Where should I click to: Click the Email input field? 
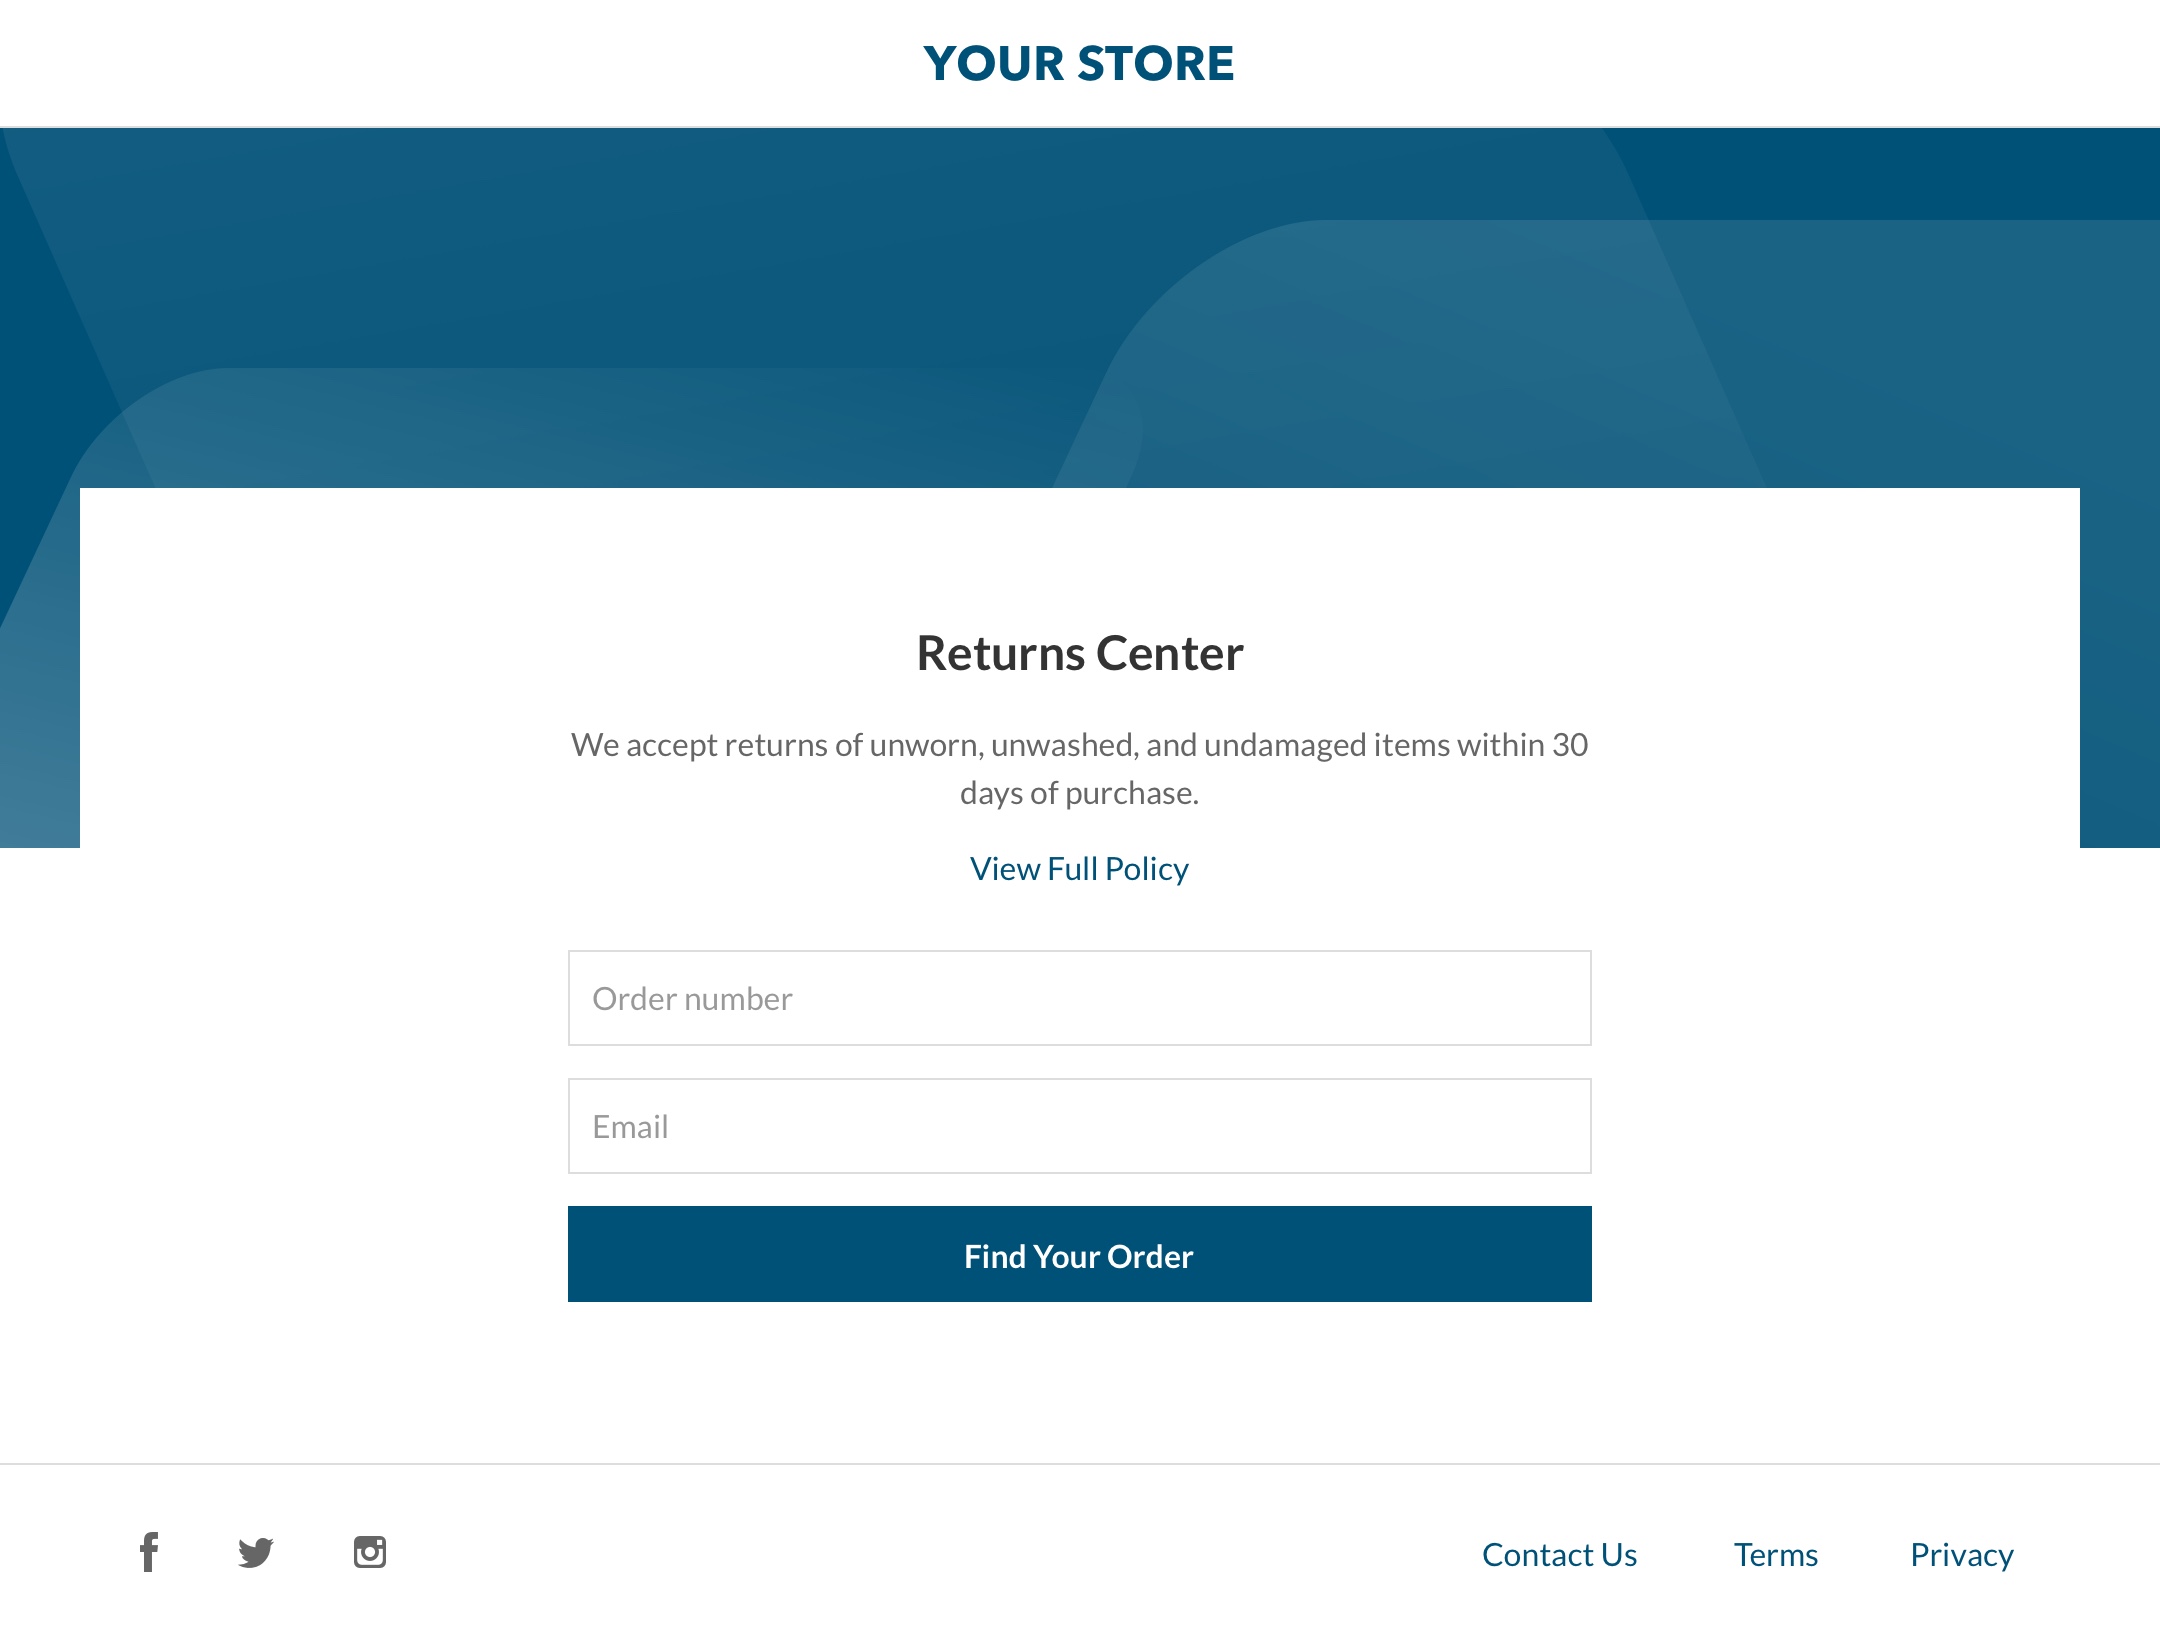1080,1126
